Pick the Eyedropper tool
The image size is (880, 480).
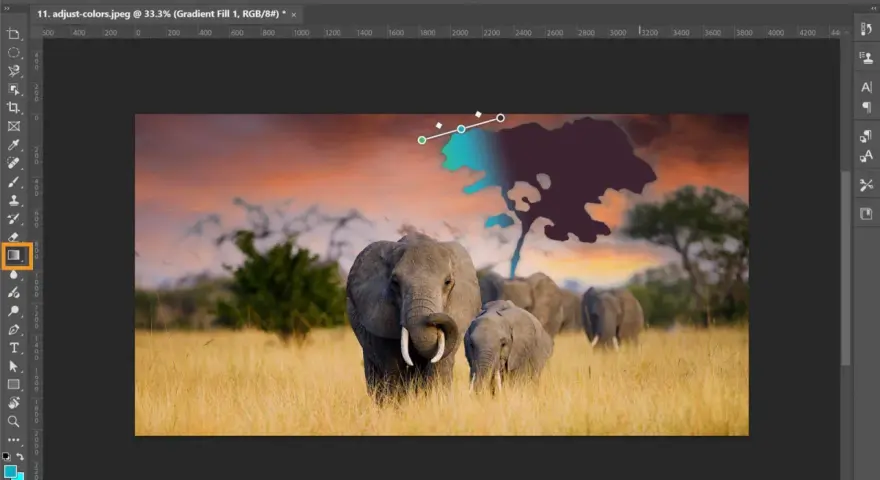tap(13, 145)
